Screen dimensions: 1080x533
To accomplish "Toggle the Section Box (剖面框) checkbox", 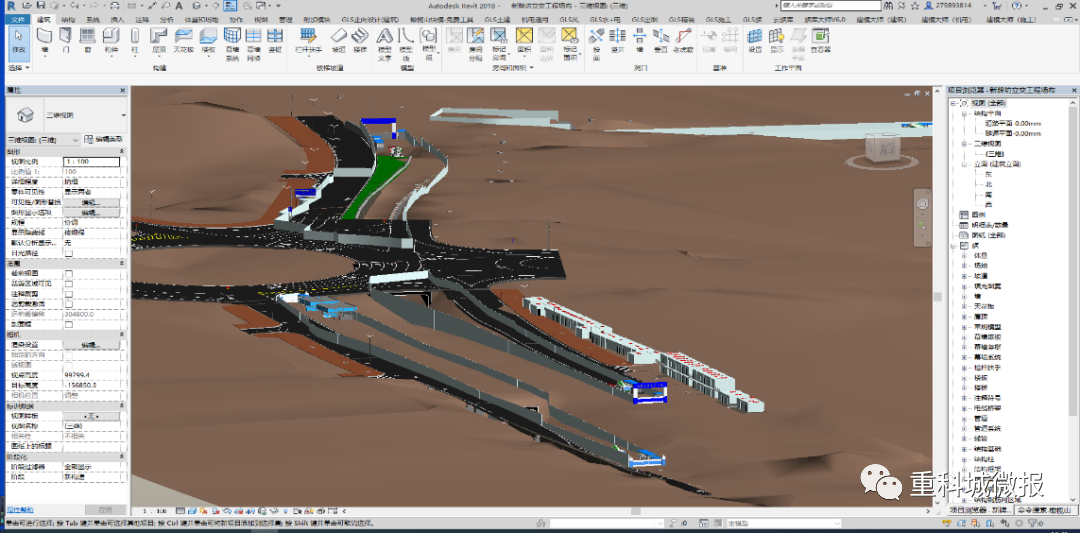I will pos(68,324).
